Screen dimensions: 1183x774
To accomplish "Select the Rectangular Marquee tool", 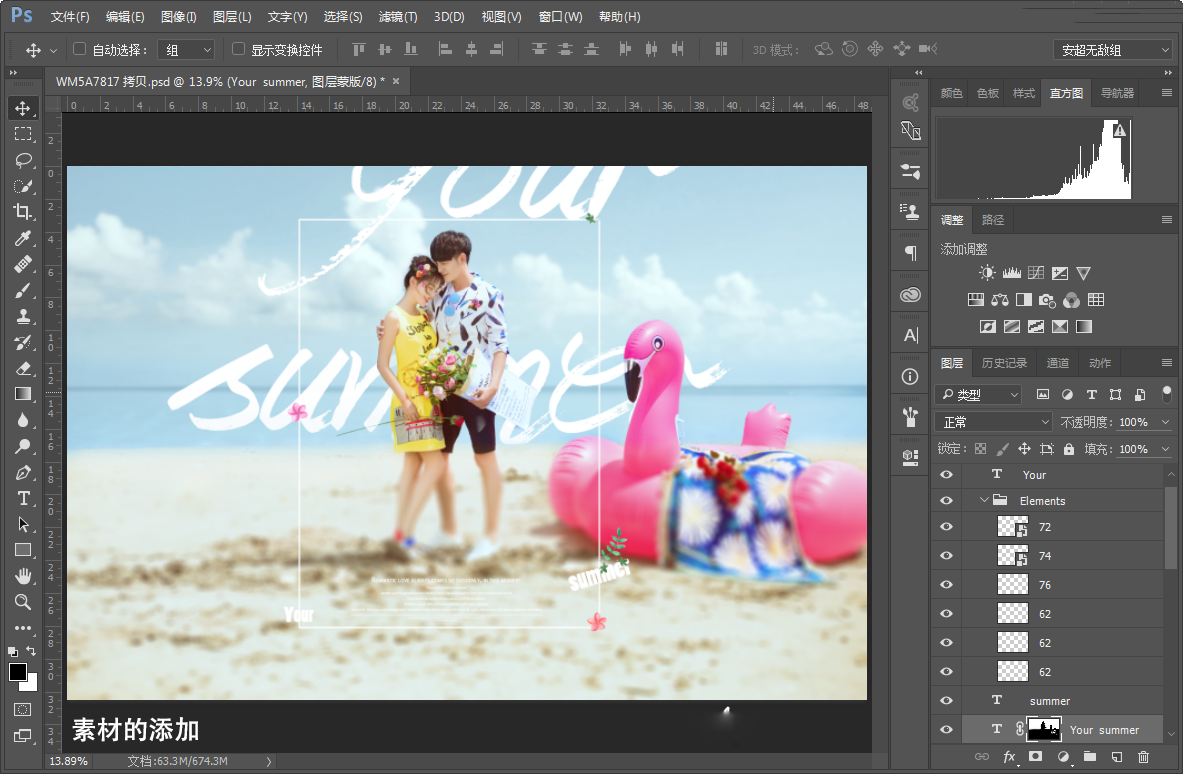I will click(23, 134).
